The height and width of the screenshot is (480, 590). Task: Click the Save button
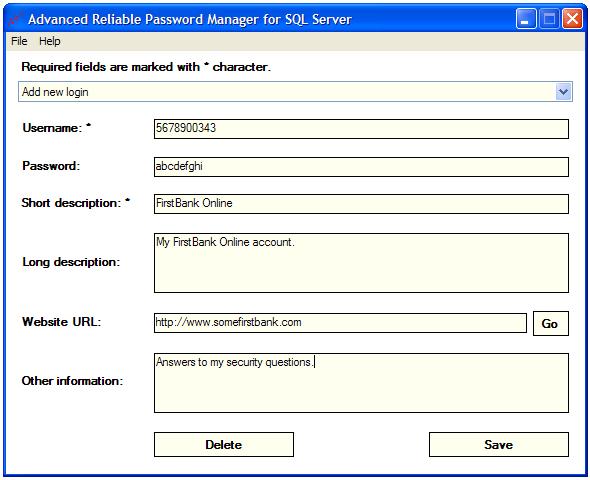coord(499,444)
